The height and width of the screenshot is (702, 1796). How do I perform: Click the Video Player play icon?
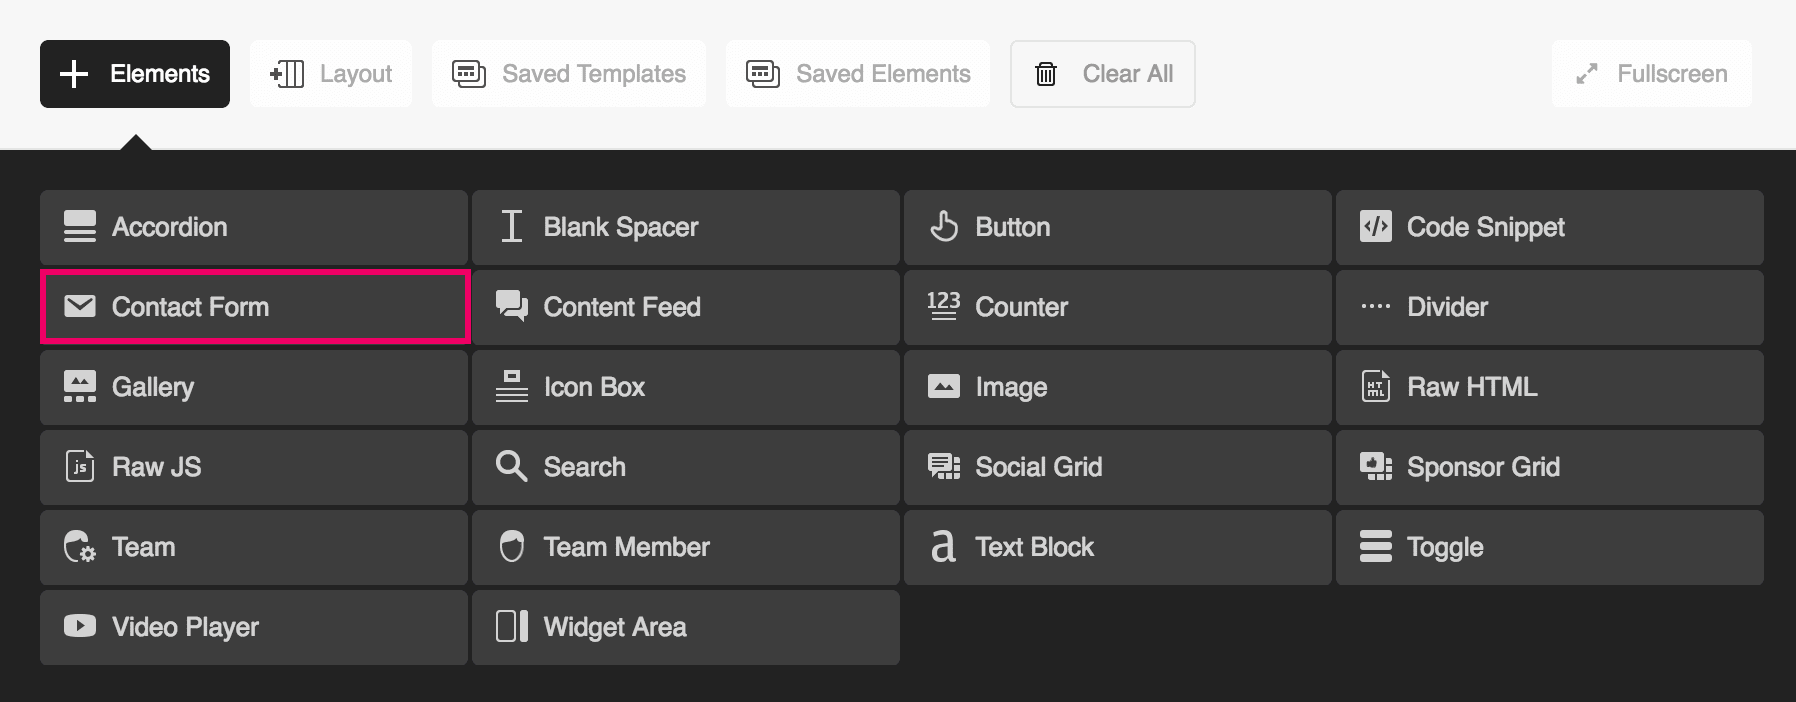80,626
